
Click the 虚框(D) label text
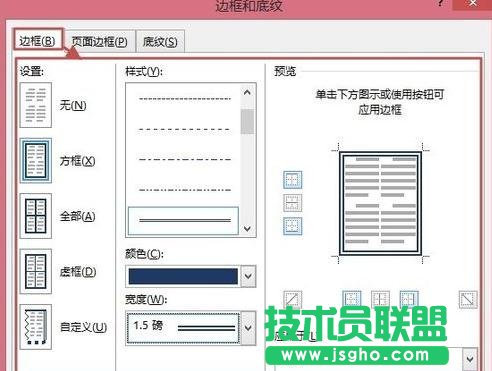pyautogui.click(x=78, y=271)
